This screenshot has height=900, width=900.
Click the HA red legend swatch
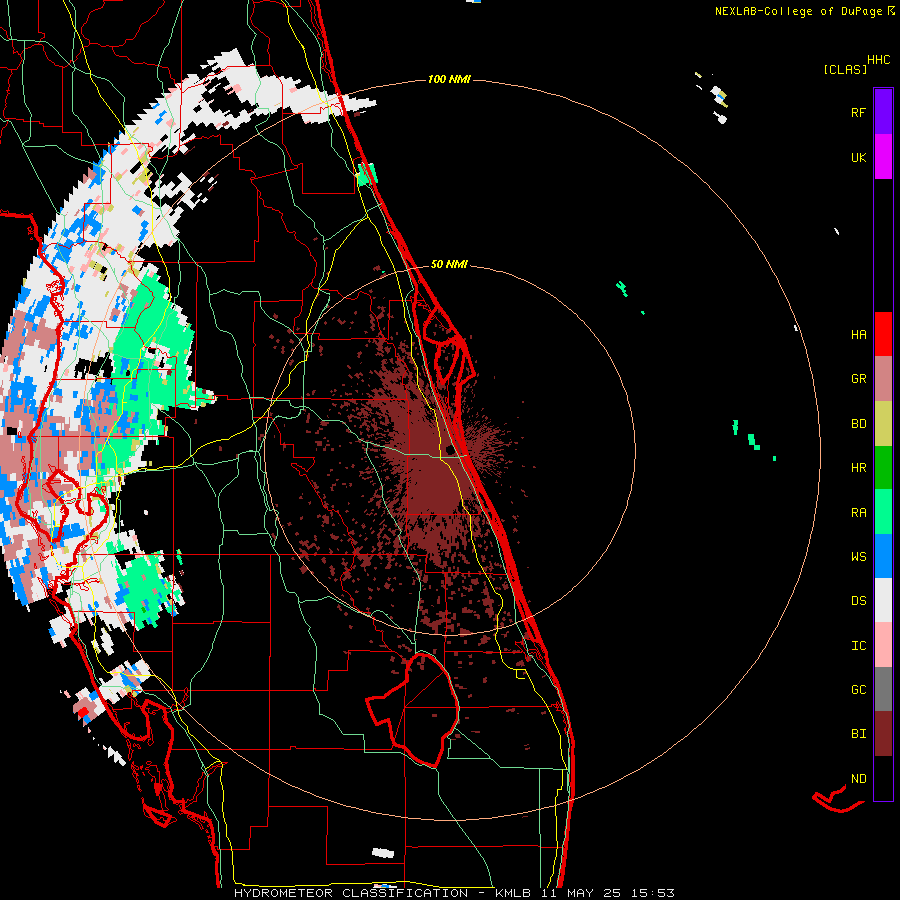point(883,334)
